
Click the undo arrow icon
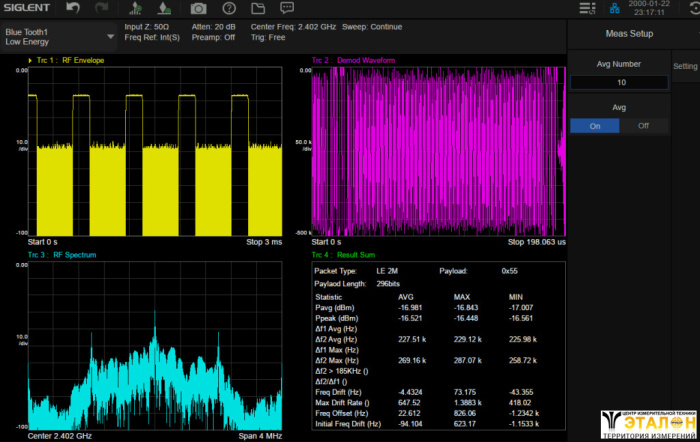coord(73,8)
